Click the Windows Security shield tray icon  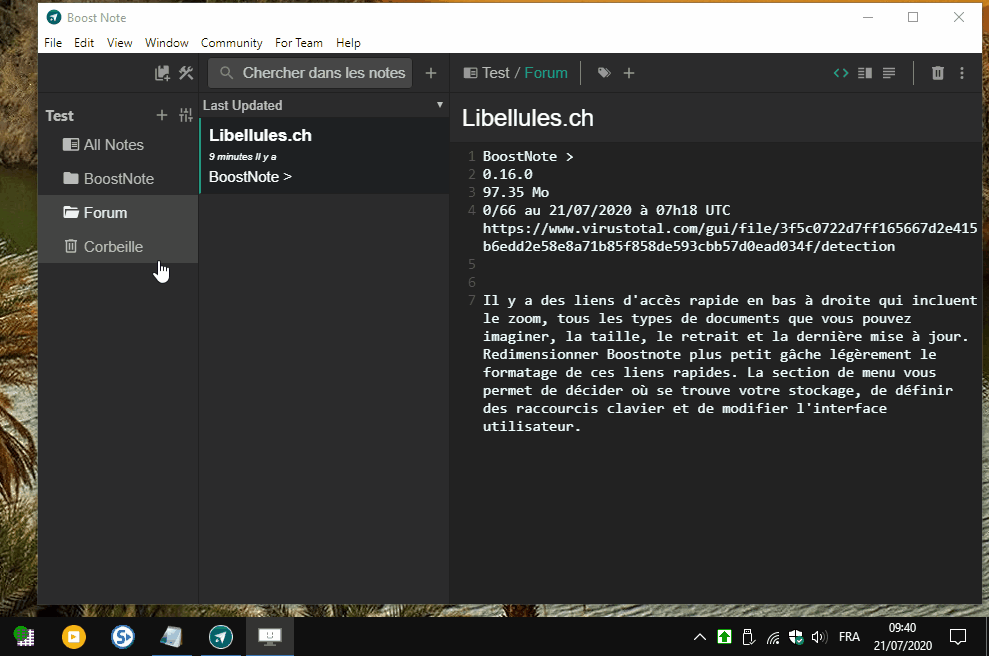796,637
